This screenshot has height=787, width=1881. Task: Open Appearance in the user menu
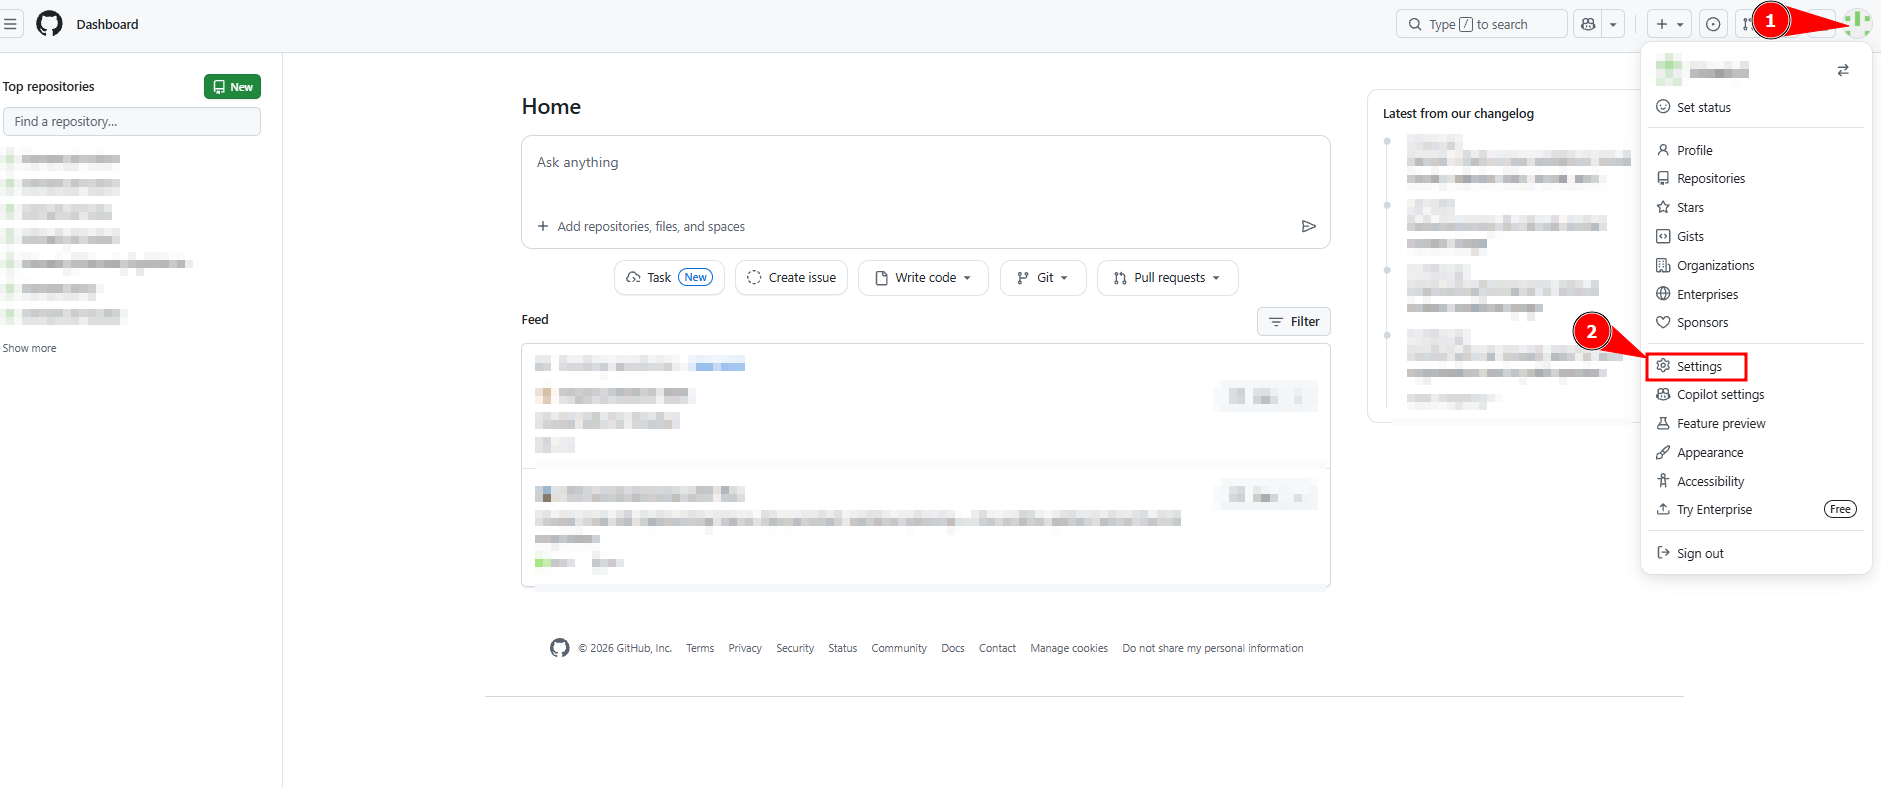click(x=1709, y=453)
